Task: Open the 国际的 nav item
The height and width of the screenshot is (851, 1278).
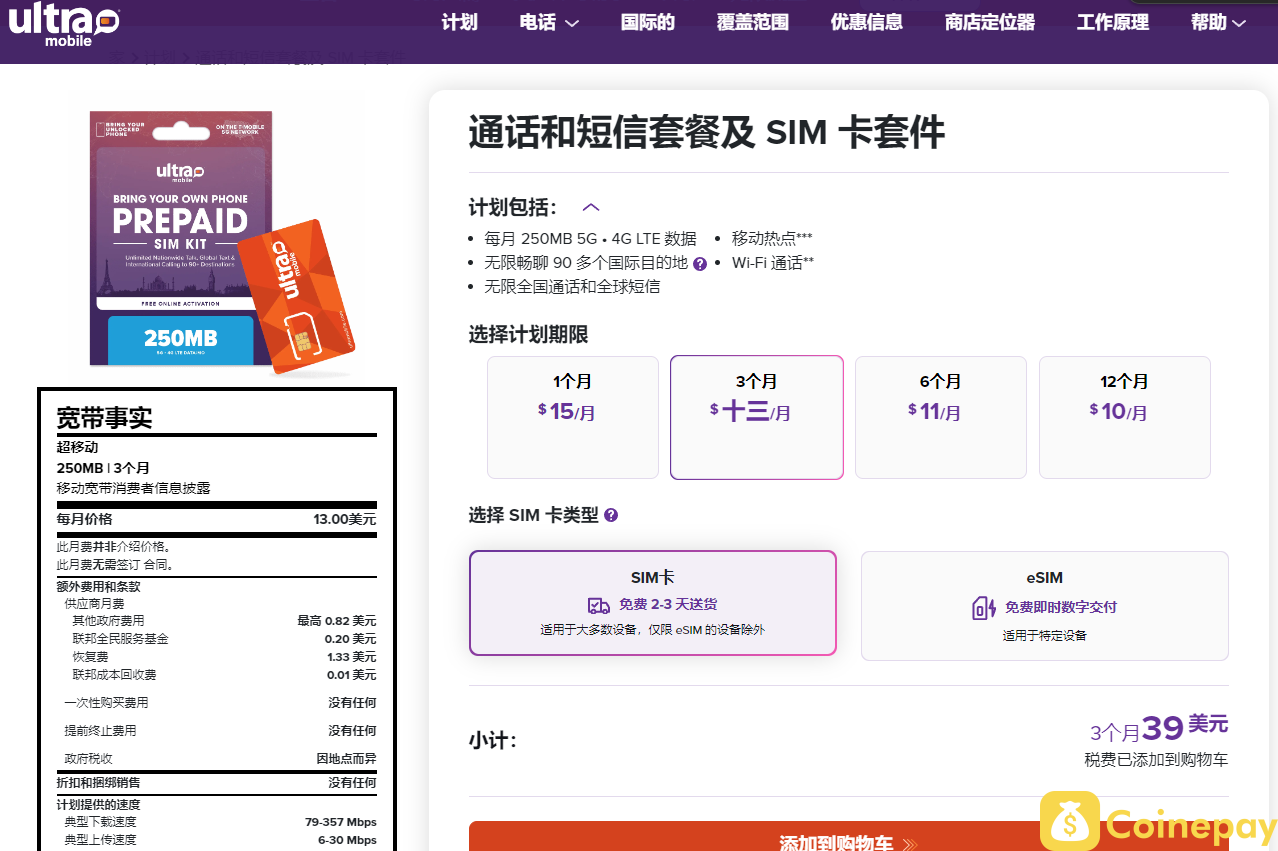Action: point(648,22)
